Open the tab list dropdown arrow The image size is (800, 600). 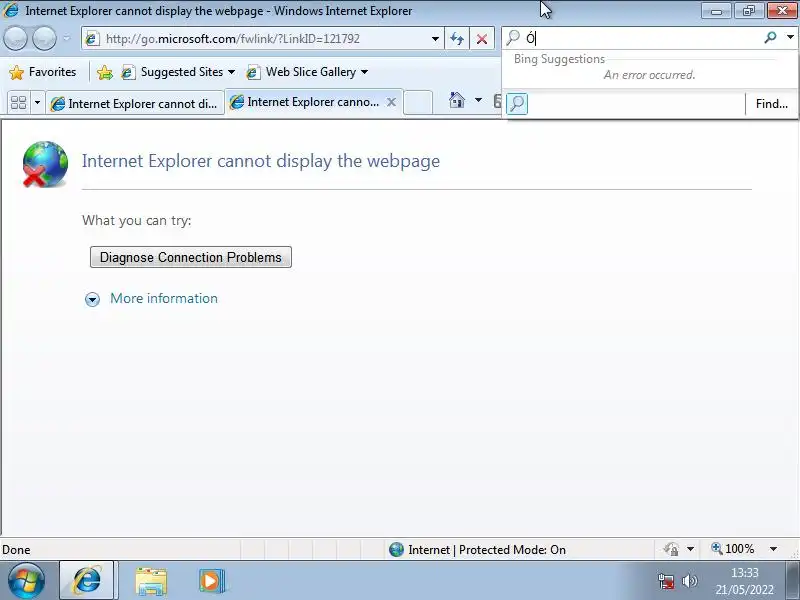coord(37,103)
